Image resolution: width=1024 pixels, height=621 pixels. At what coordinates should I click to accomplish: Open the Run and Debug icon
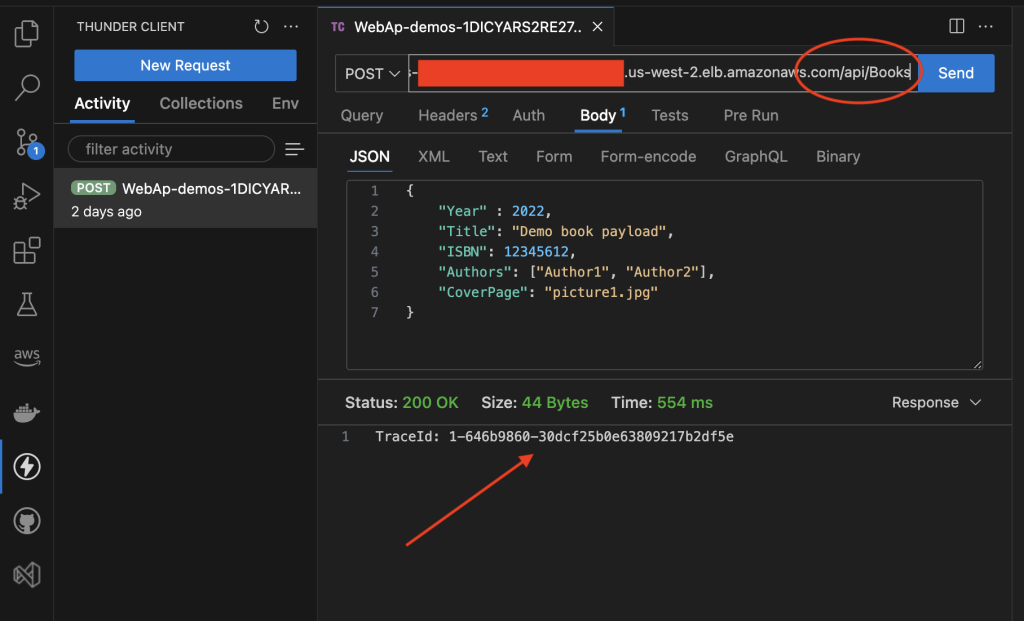[x=26, y=194]
